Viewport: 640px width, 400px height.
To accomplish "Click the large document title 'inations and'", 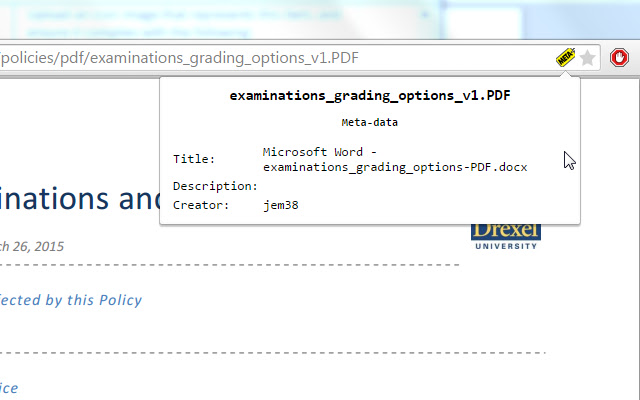I will [80, 199].
